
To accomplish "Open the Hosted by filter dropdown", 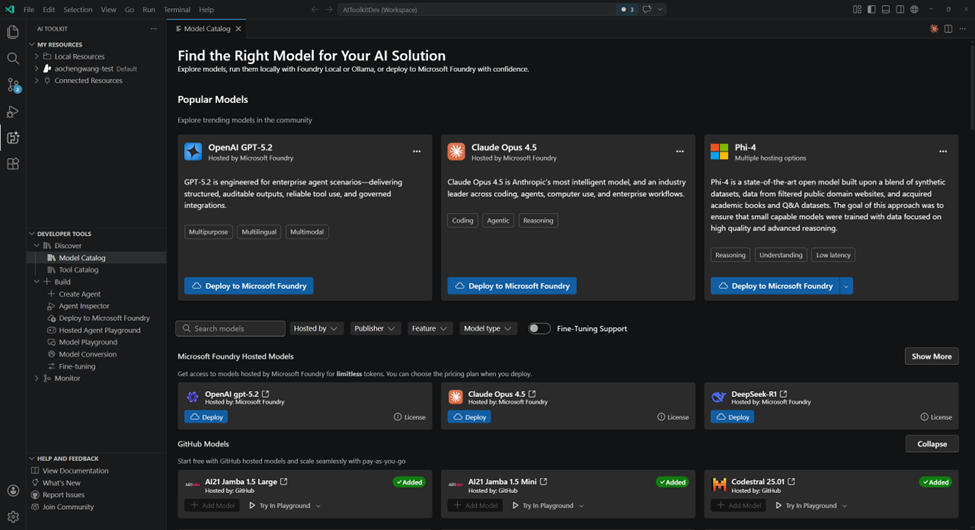I will tap(317, 328).
